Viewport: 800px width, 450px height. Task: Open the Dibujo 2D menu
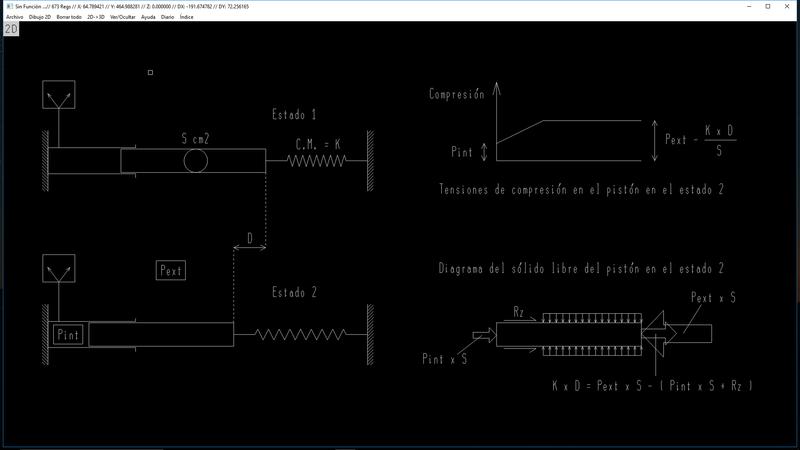(x=40, y=17)
